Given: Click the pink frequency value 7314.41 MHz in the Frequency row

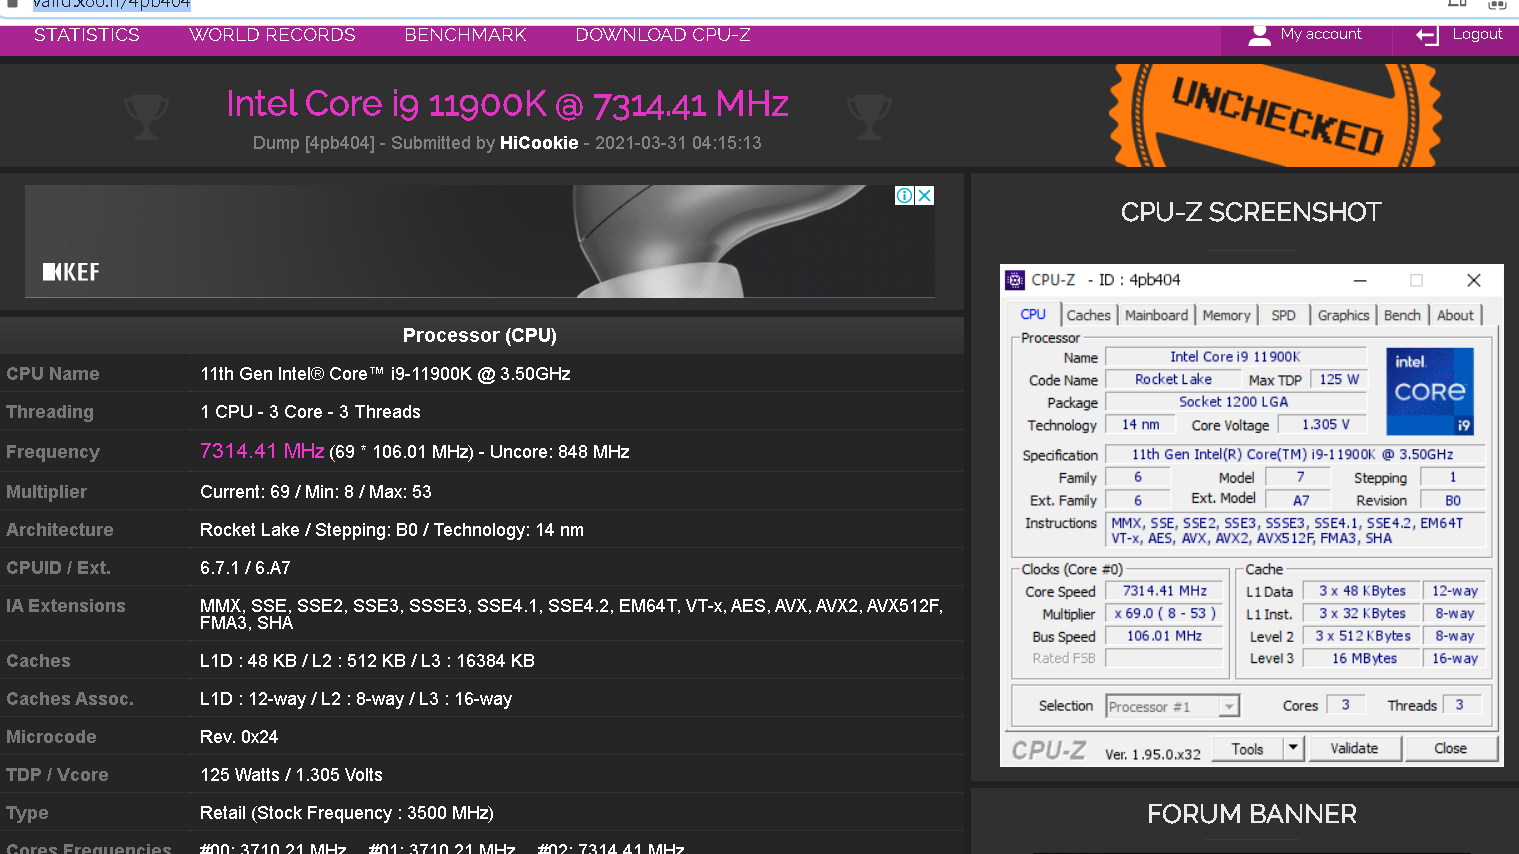Looking at the screenshot, I should point(262,451).
